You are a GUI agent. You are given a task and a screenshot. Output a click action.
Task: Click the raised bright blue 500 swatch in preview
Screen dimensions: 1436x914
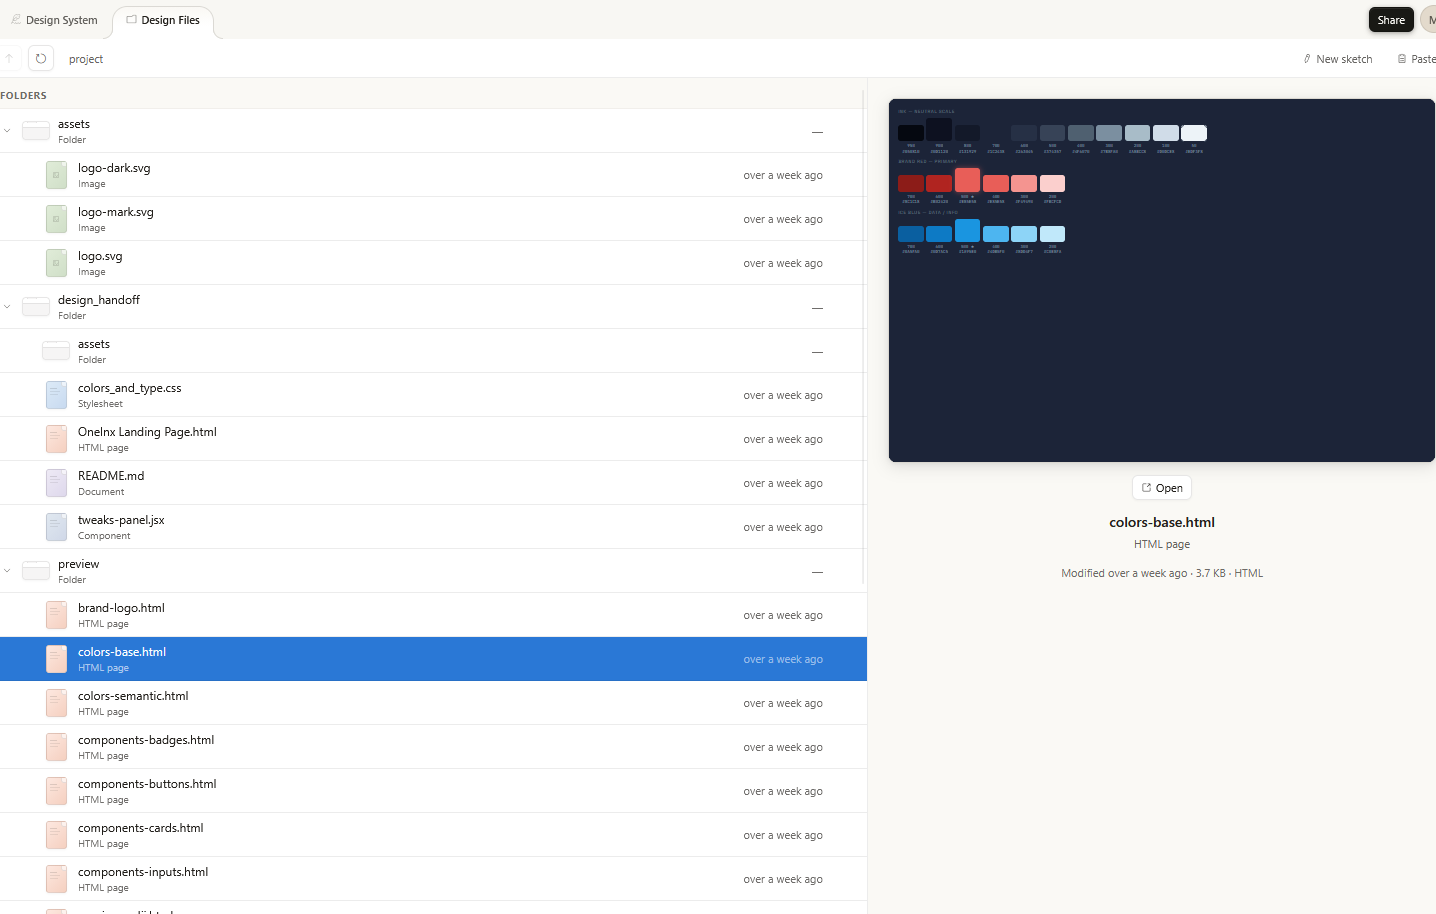click(967, 230)
